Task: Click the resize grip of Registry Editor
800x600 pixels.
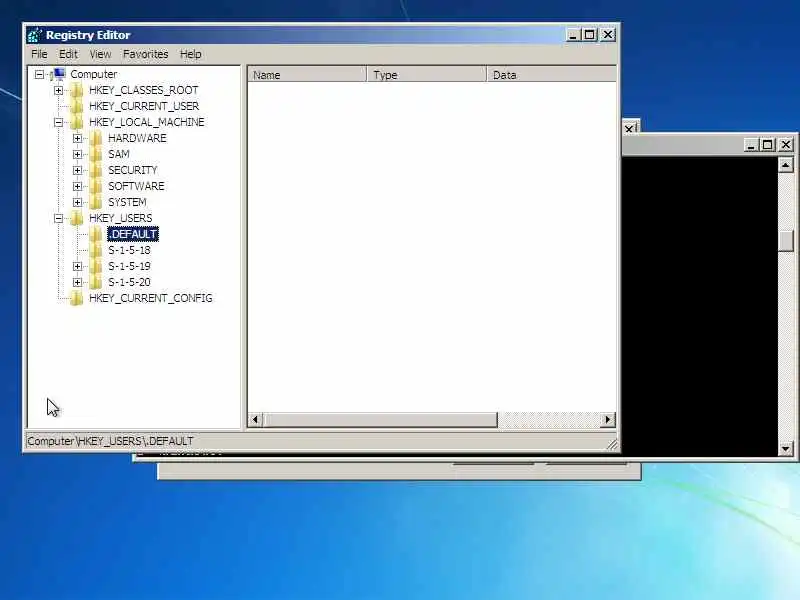Action: tap(612, 445)
